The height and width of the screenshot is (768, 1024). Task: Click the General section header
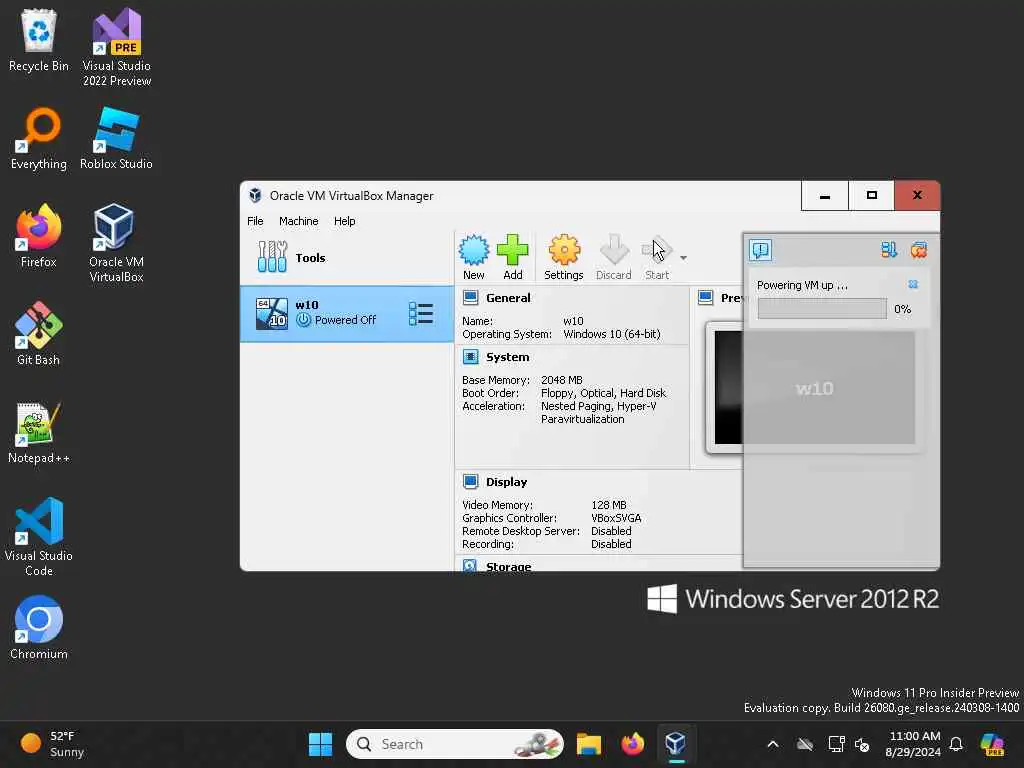(508, 298)
